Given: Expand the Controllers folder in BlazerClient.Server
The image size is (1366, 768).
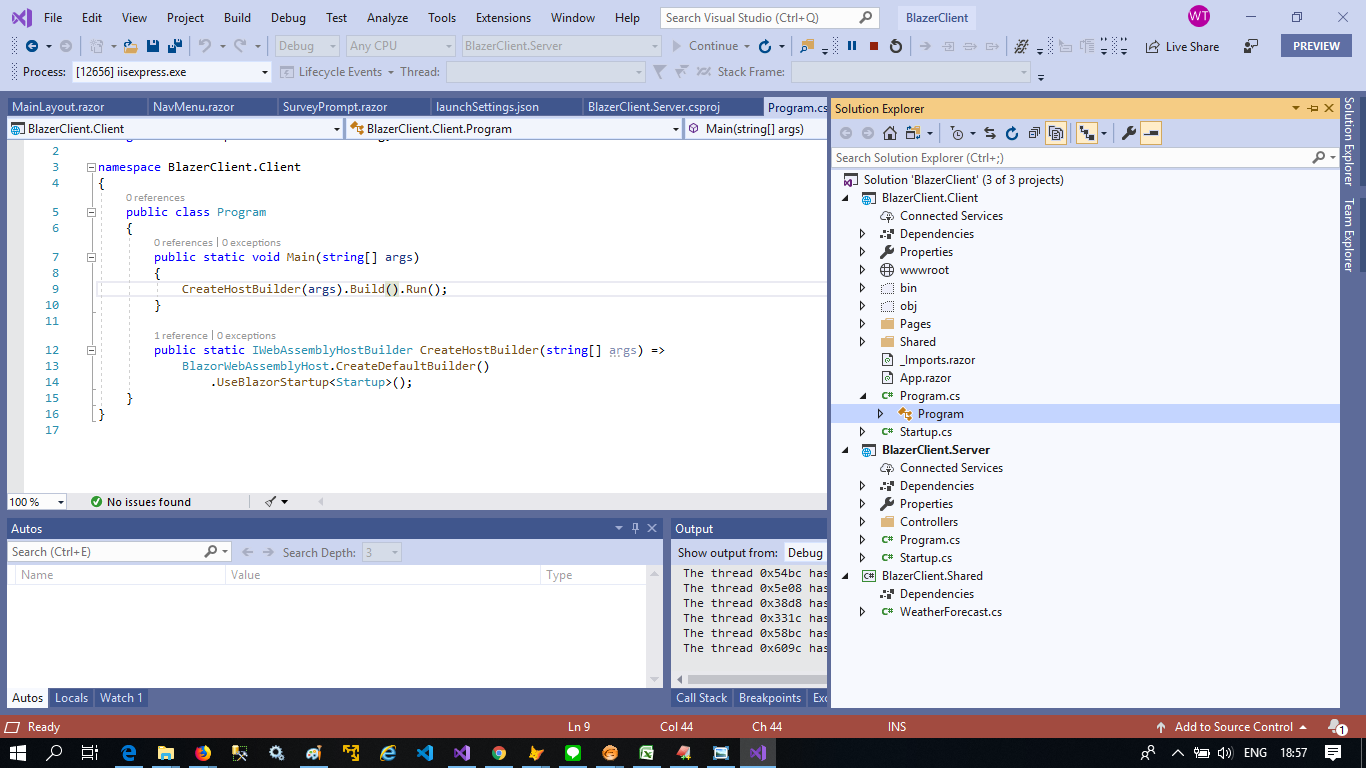Looking at the screenshot, I should 863,522.
